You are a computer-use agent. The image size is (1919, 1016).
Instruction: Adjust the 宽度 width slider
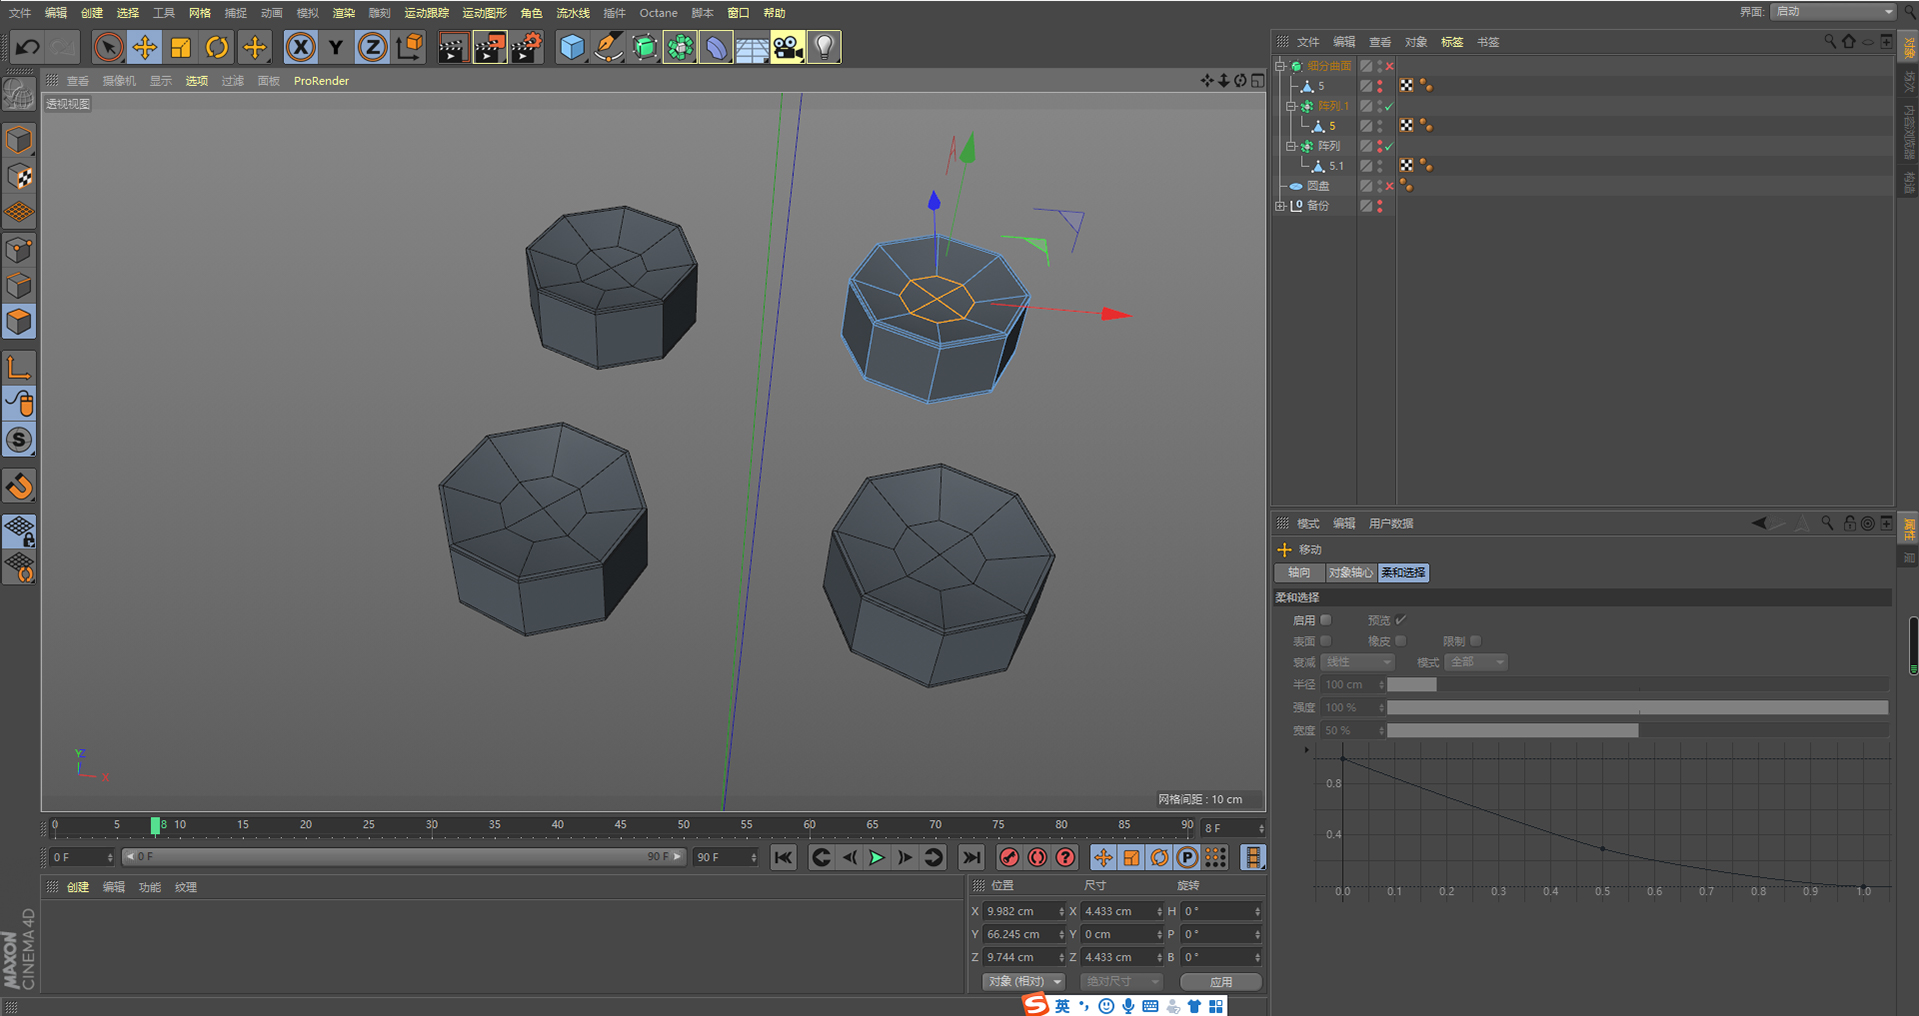point(1637,731)
